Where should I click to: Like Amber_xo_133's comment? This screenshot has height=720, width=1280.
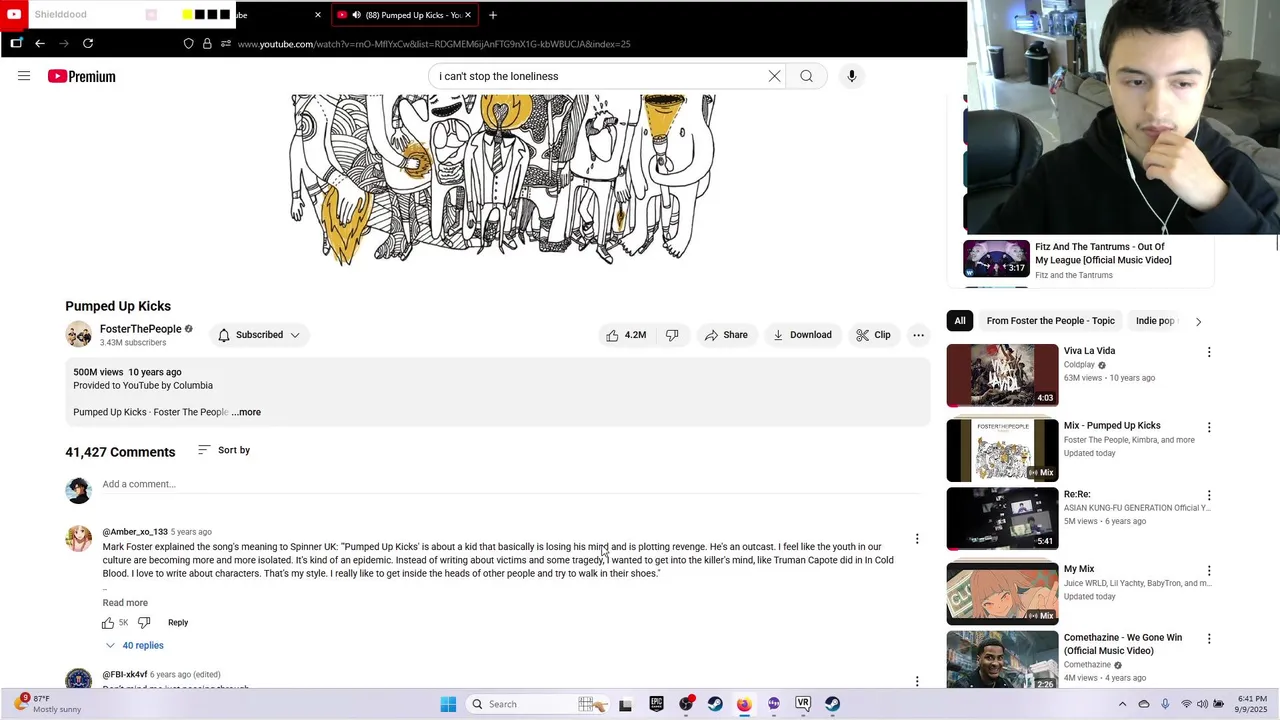108,623
